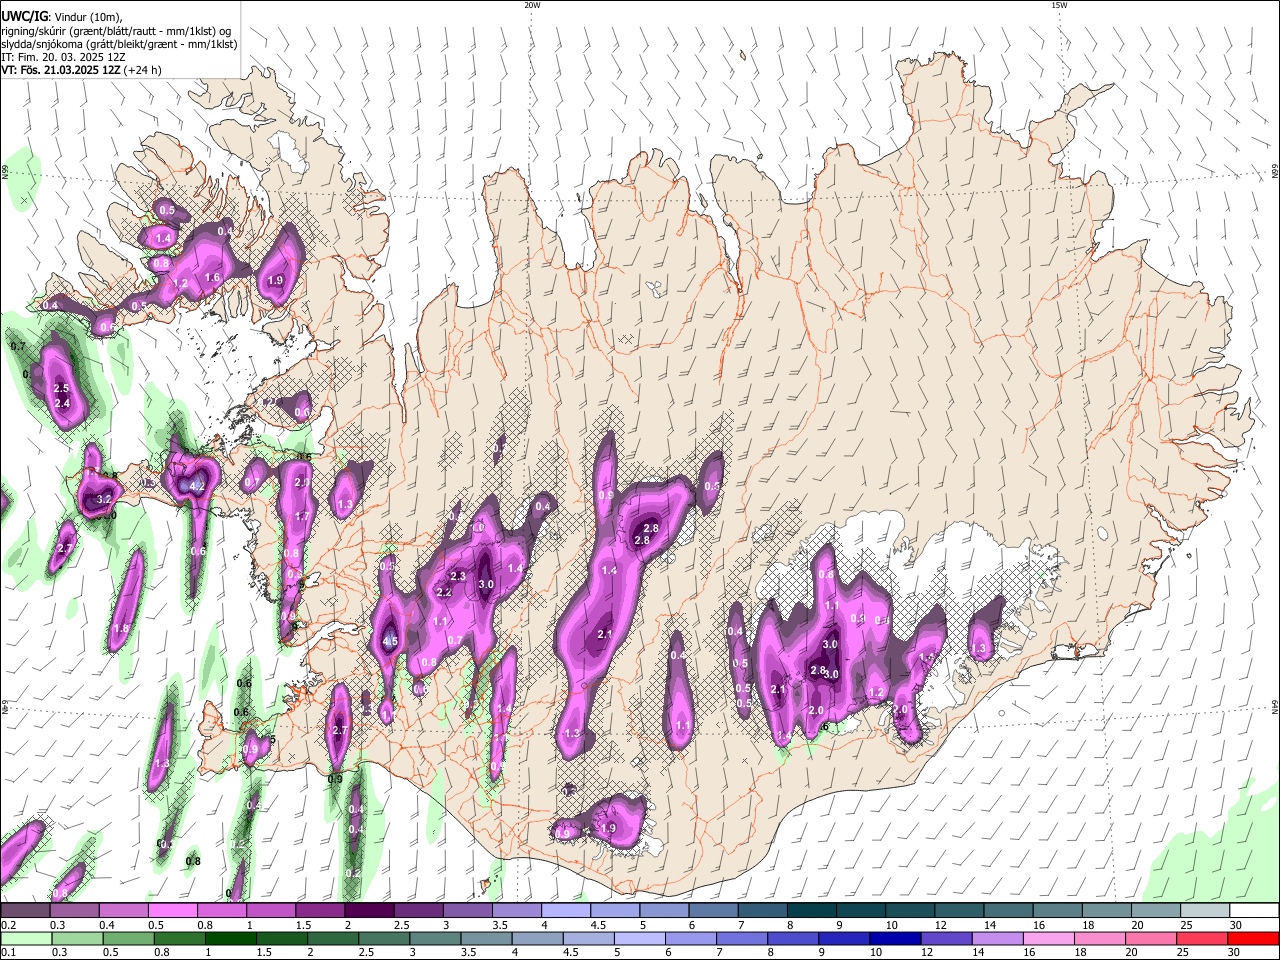This screenshot has height=960, width=1280.
Task: Click the bright red swatch ending the lower legend
Action: point(1254,938)
